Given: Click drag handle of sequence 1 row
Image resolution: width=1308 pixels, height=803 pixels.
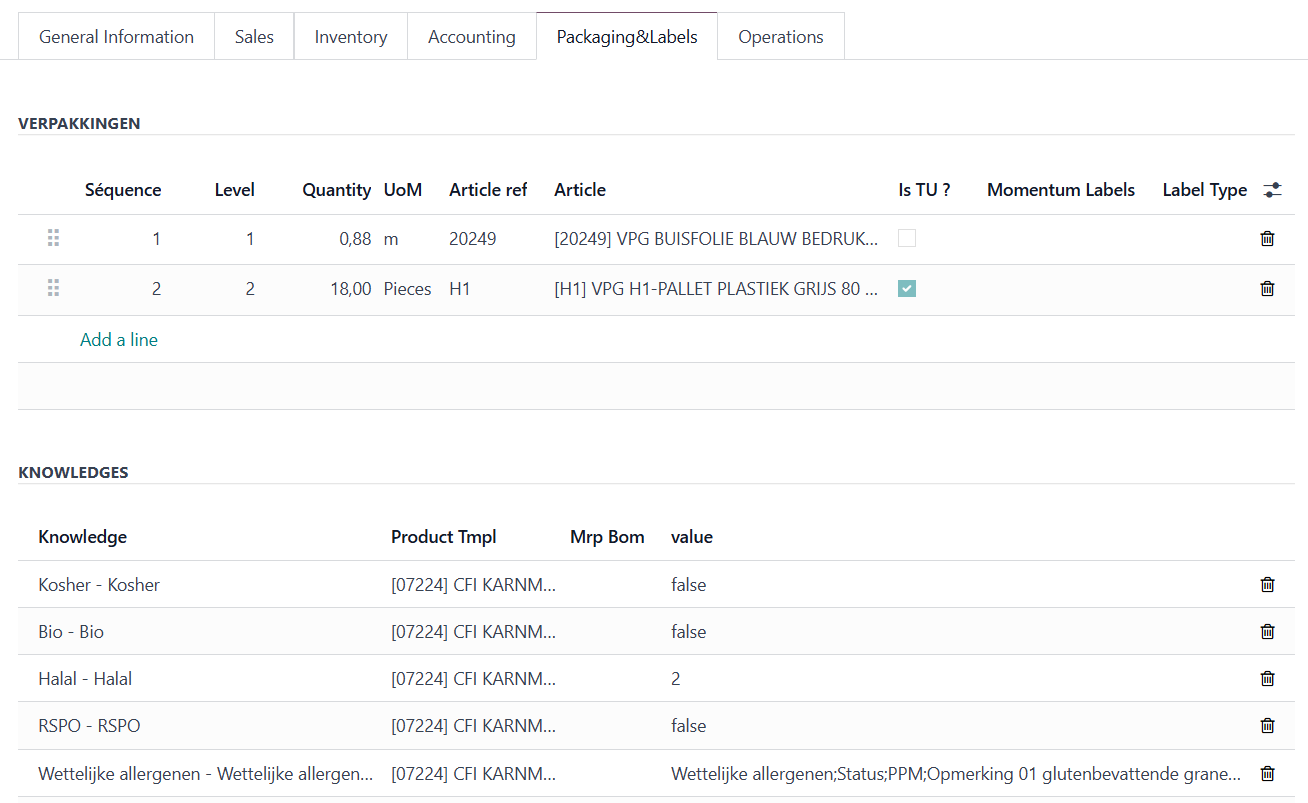Looking at the screenshot, I should 54,239.
